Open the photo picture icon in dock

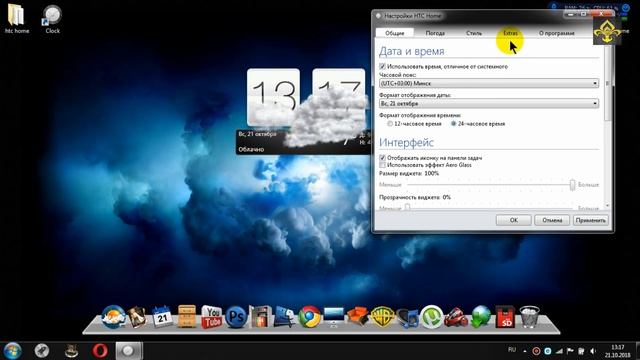point(137,317)
